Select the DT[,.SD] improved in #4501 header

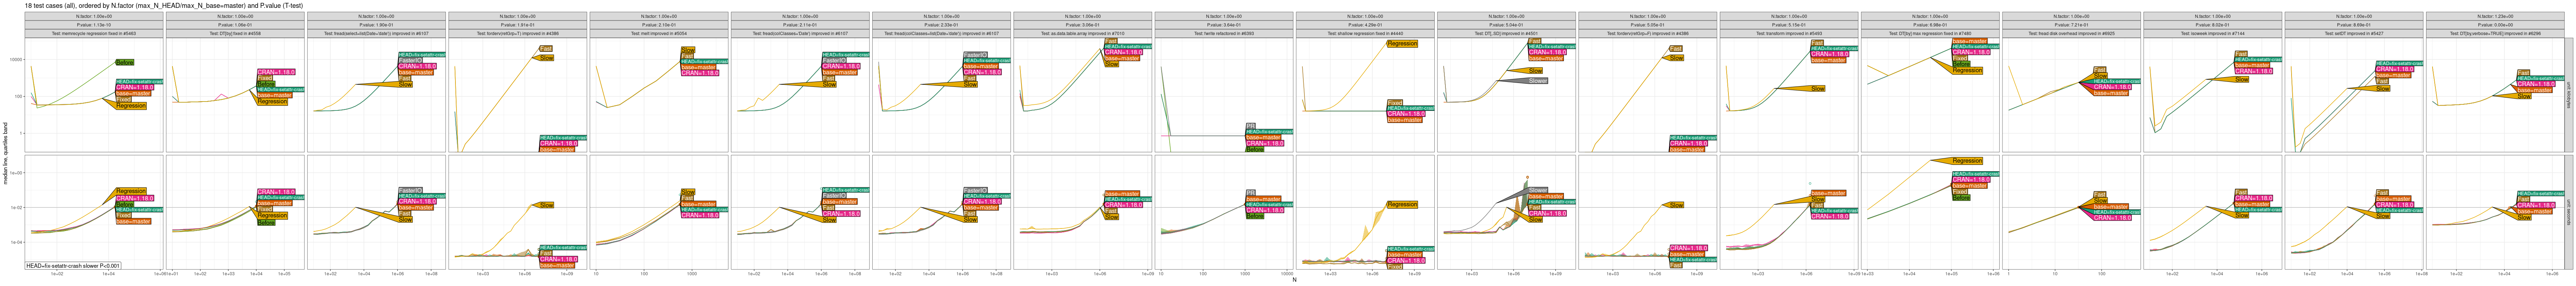[1505, 33]
